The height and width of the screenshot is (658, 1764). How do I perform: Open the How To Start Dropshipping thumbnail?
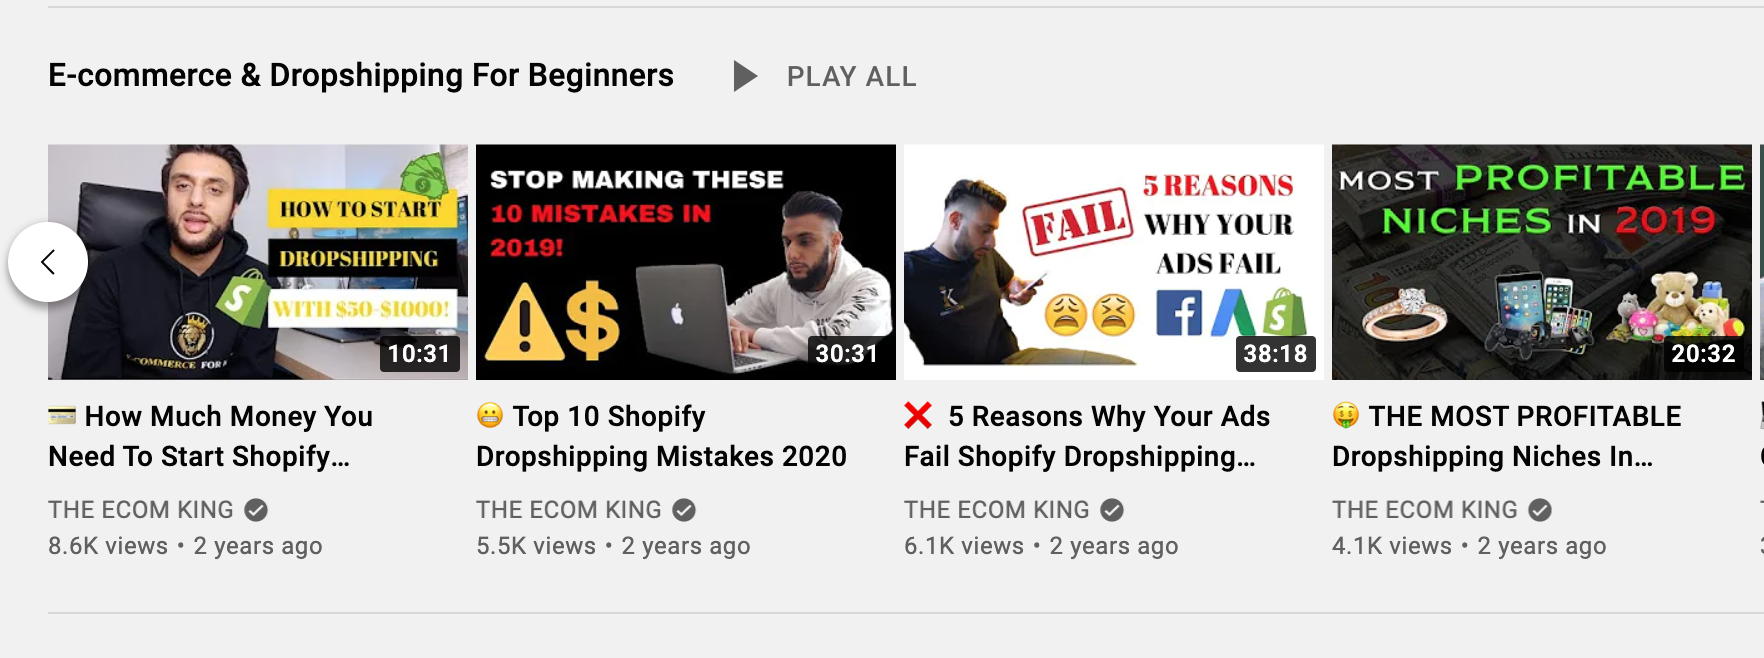pos(258,262)
